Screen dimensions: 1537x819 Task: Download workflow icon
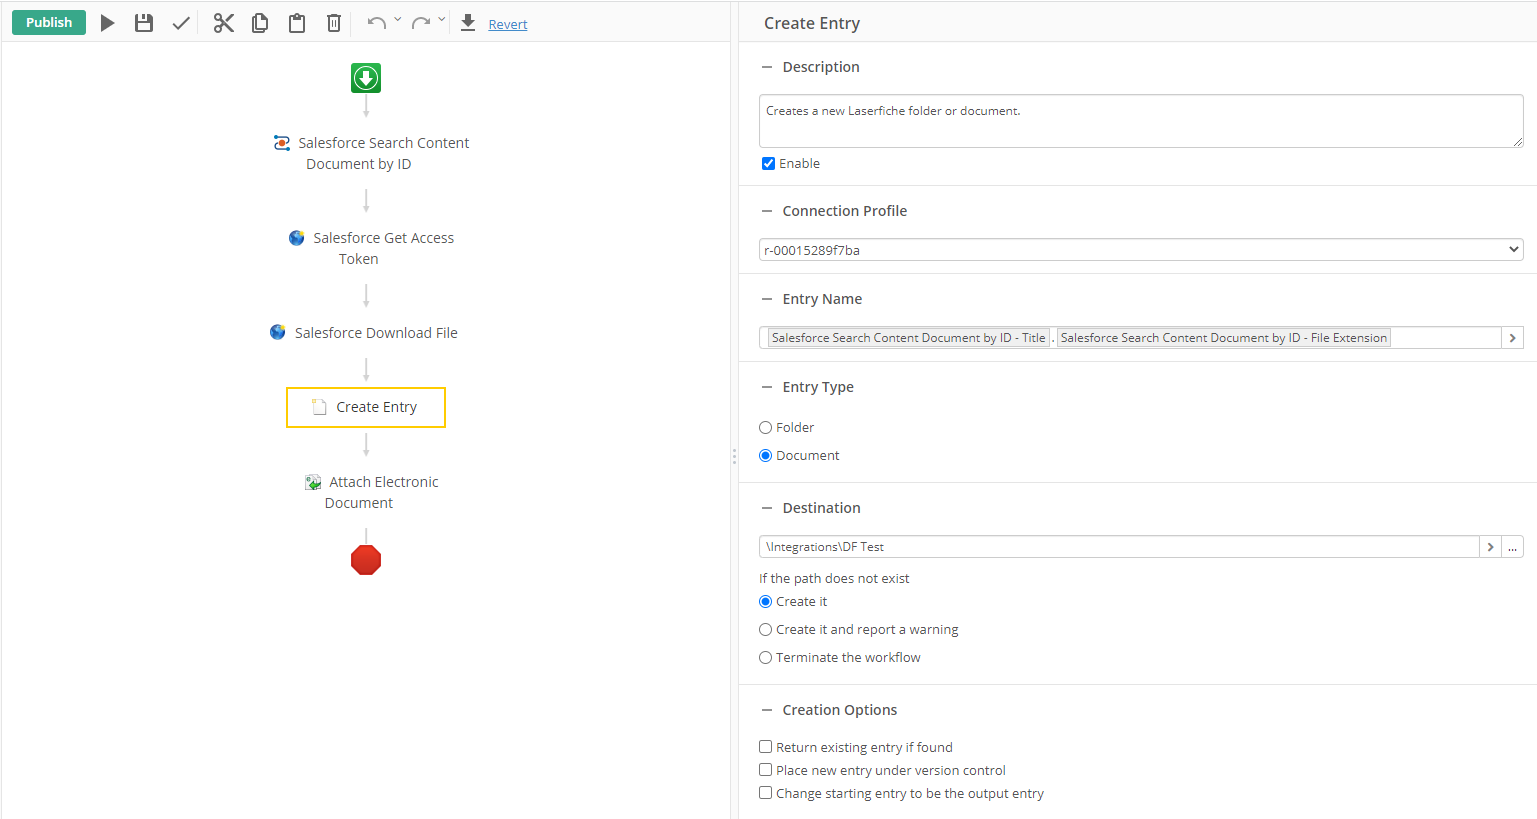(x=468, y=23)
